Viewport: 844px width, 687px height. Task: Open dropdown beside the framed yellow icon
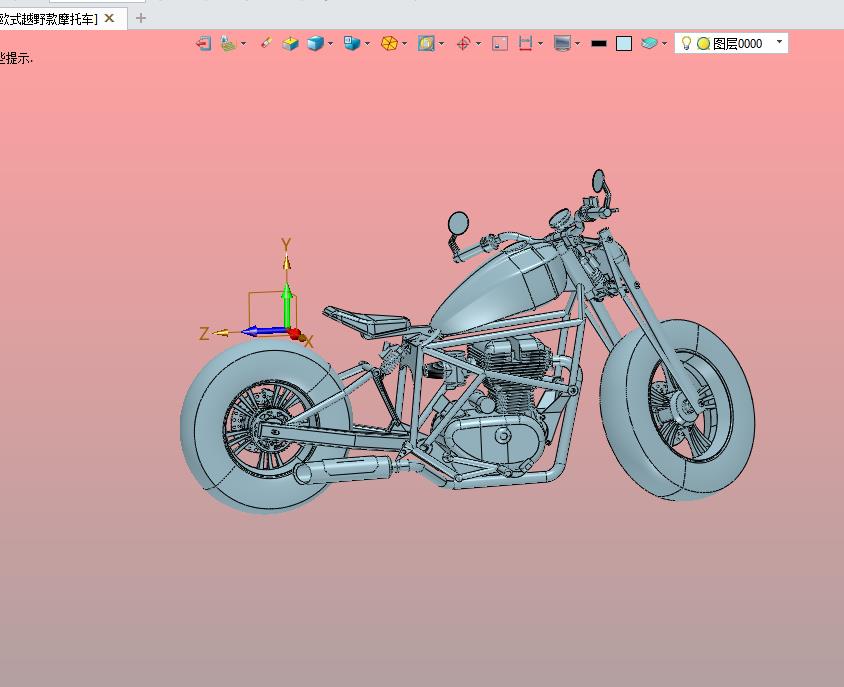click(x=441, y=44)
